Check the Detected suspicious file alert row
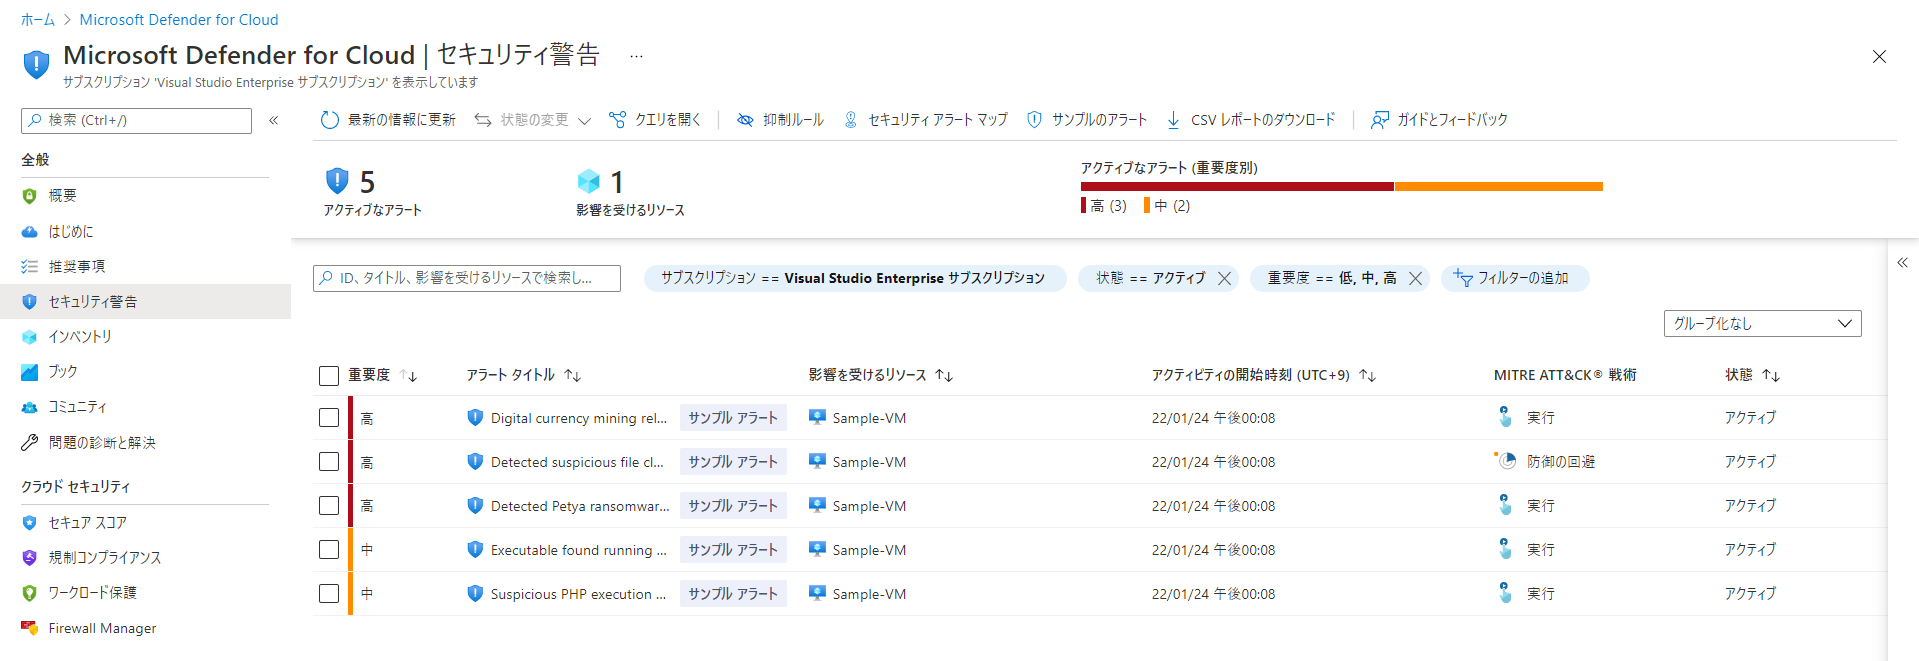This screenshot has height=661, width=1919. point(329,462)
